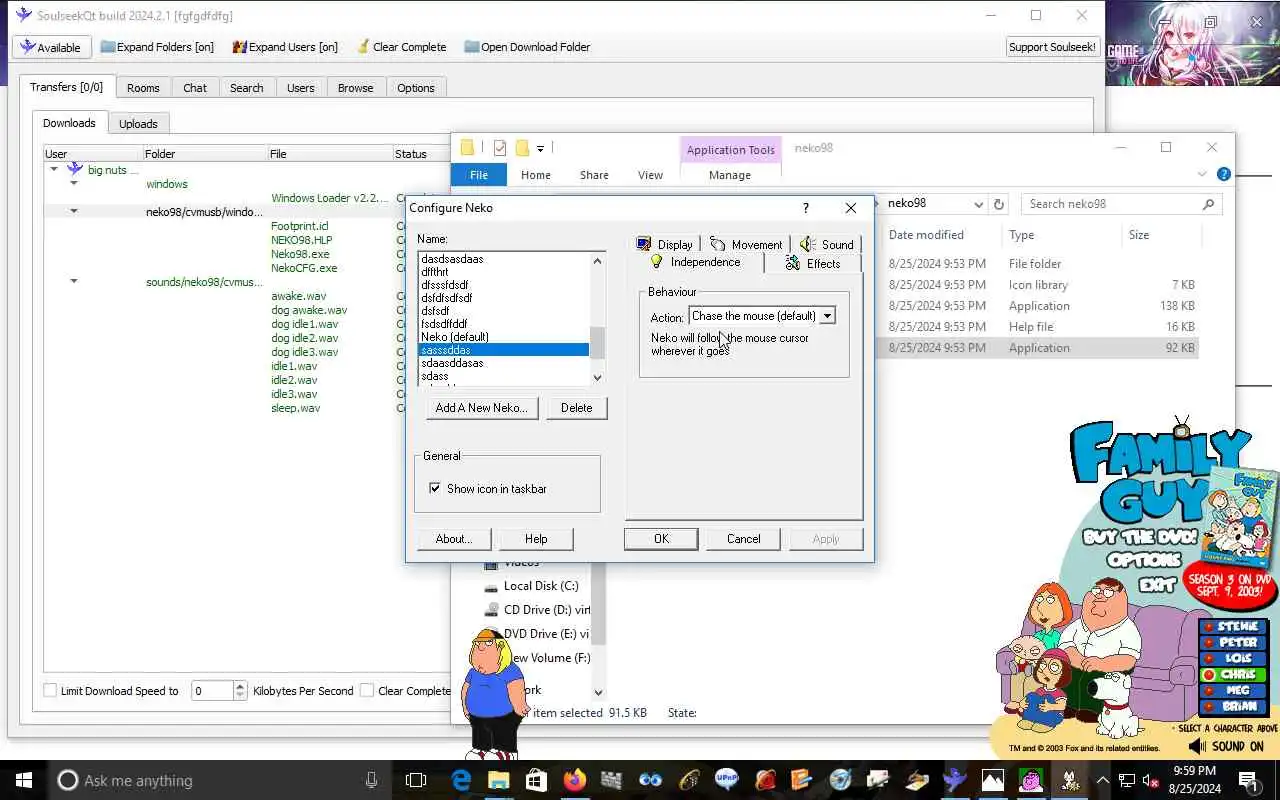Click the Movement tab icon in Configure Neko
Image resolution: width=1280 pixels, height=800 pixels.
[717, 244]
